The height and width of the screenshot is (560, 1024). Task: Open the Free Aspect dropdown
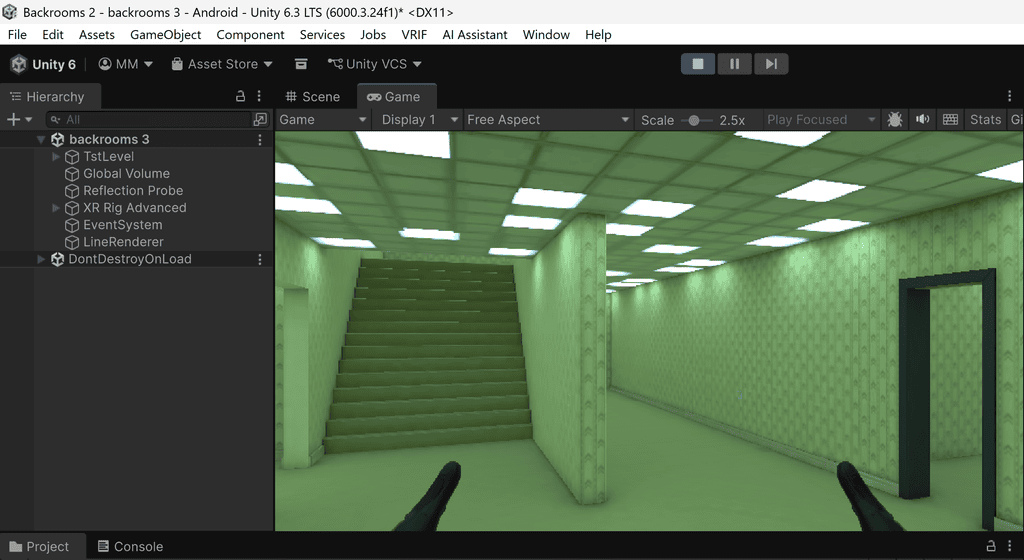[547, 119]
